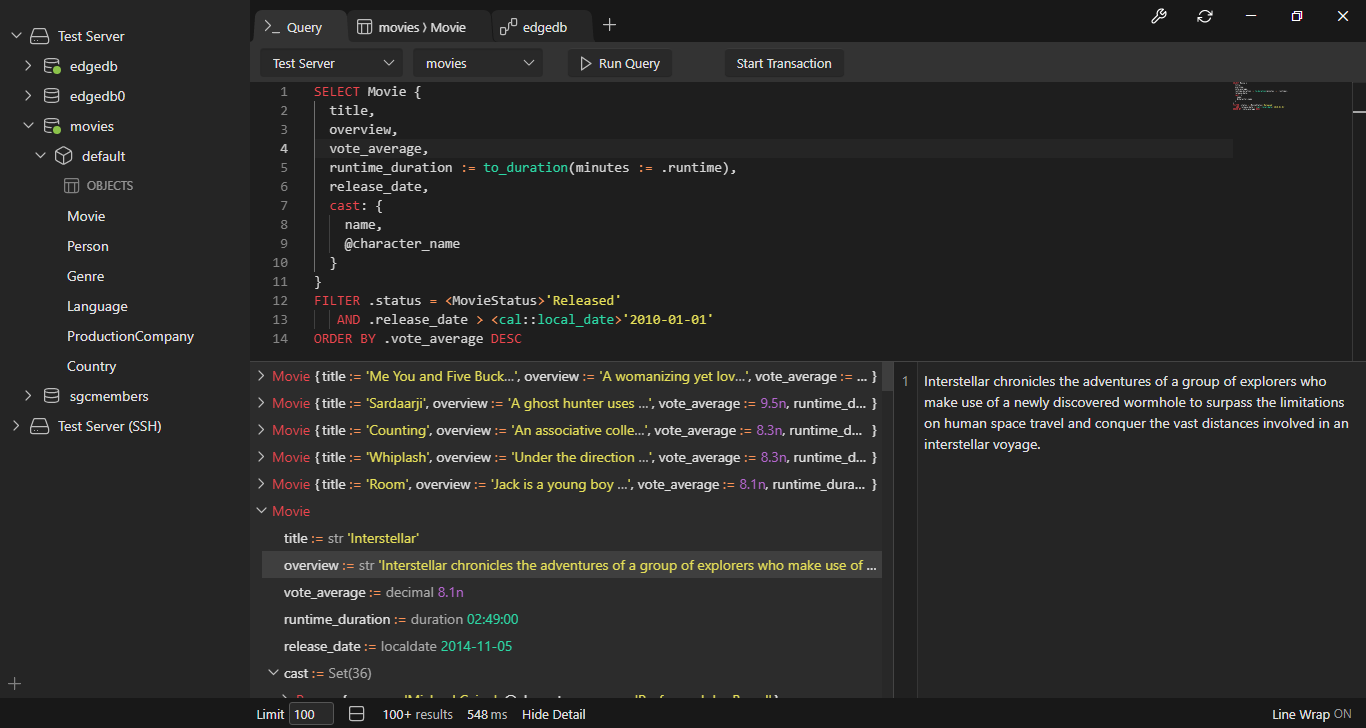Expand the 'Sardaarji' Movie result row
The width and height of the screenshot is (1366, 728).
[261, 403]
